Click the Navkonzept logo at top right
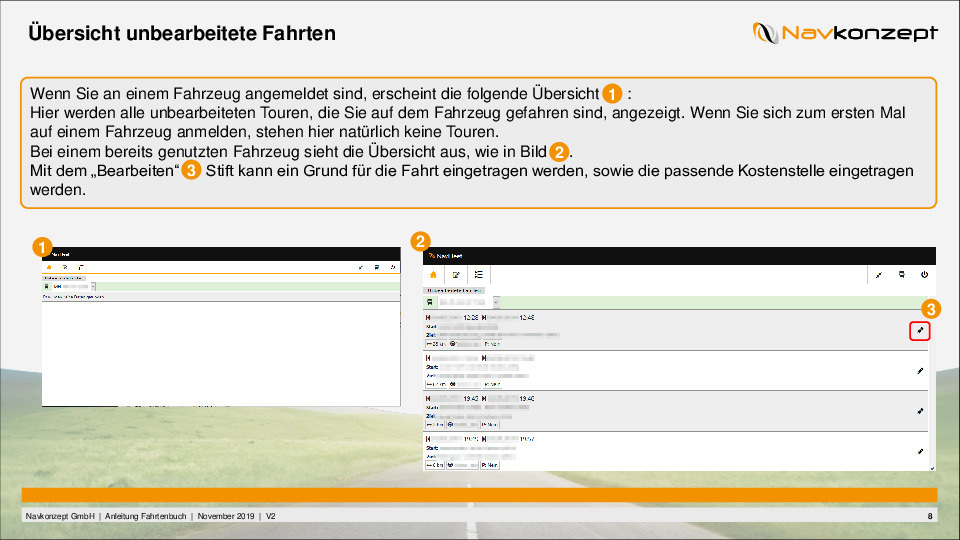 click(x=845, y=34)
